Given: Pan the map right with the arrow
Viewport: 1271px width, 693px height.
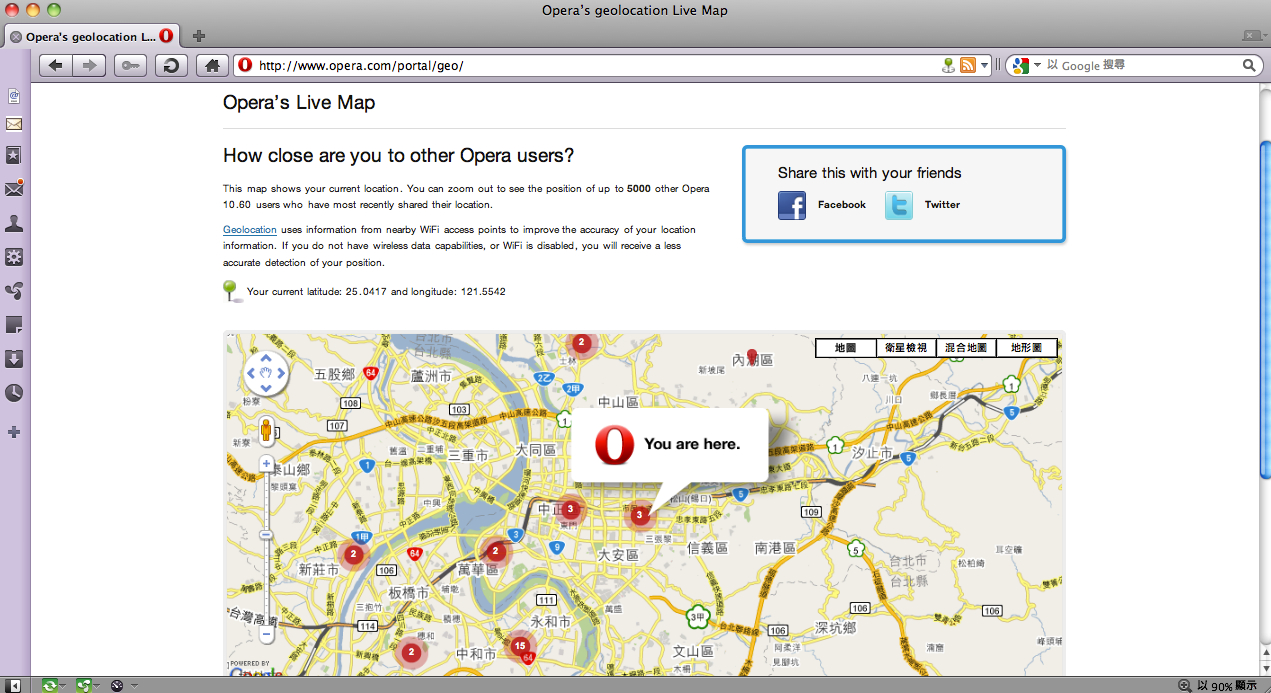Looking at the screenshot, I should pos(281,374).
